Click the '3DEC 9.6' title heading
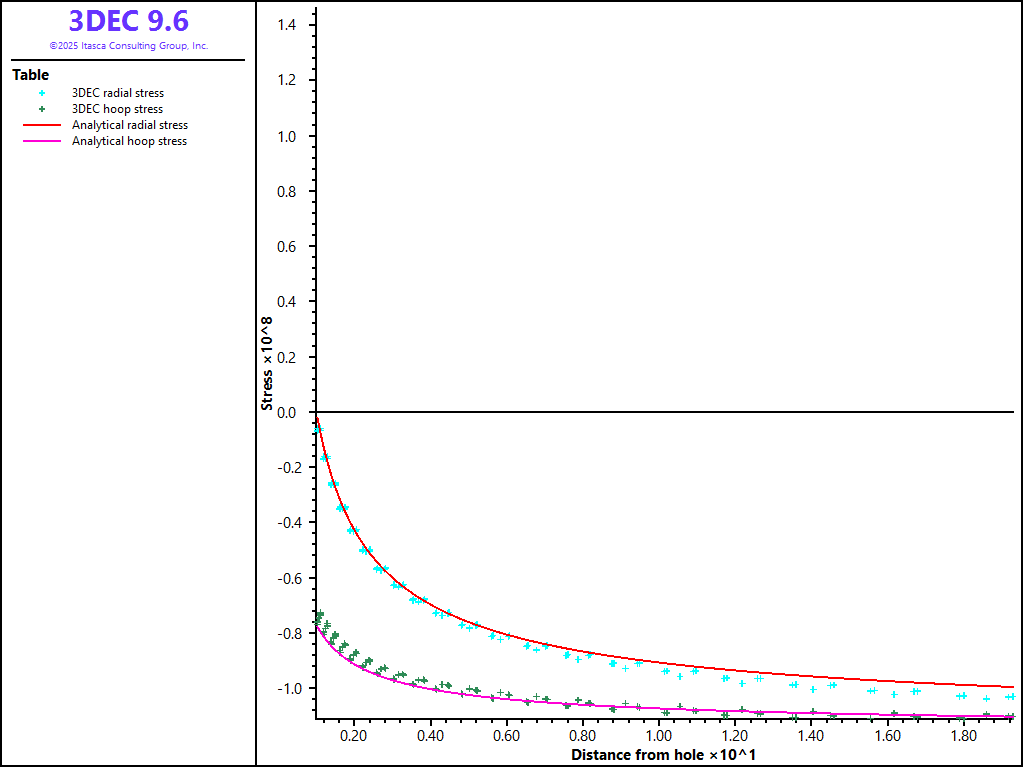The height and width of the screenshot is (768, 1024). pyautogui.click(x=128, y=21)
